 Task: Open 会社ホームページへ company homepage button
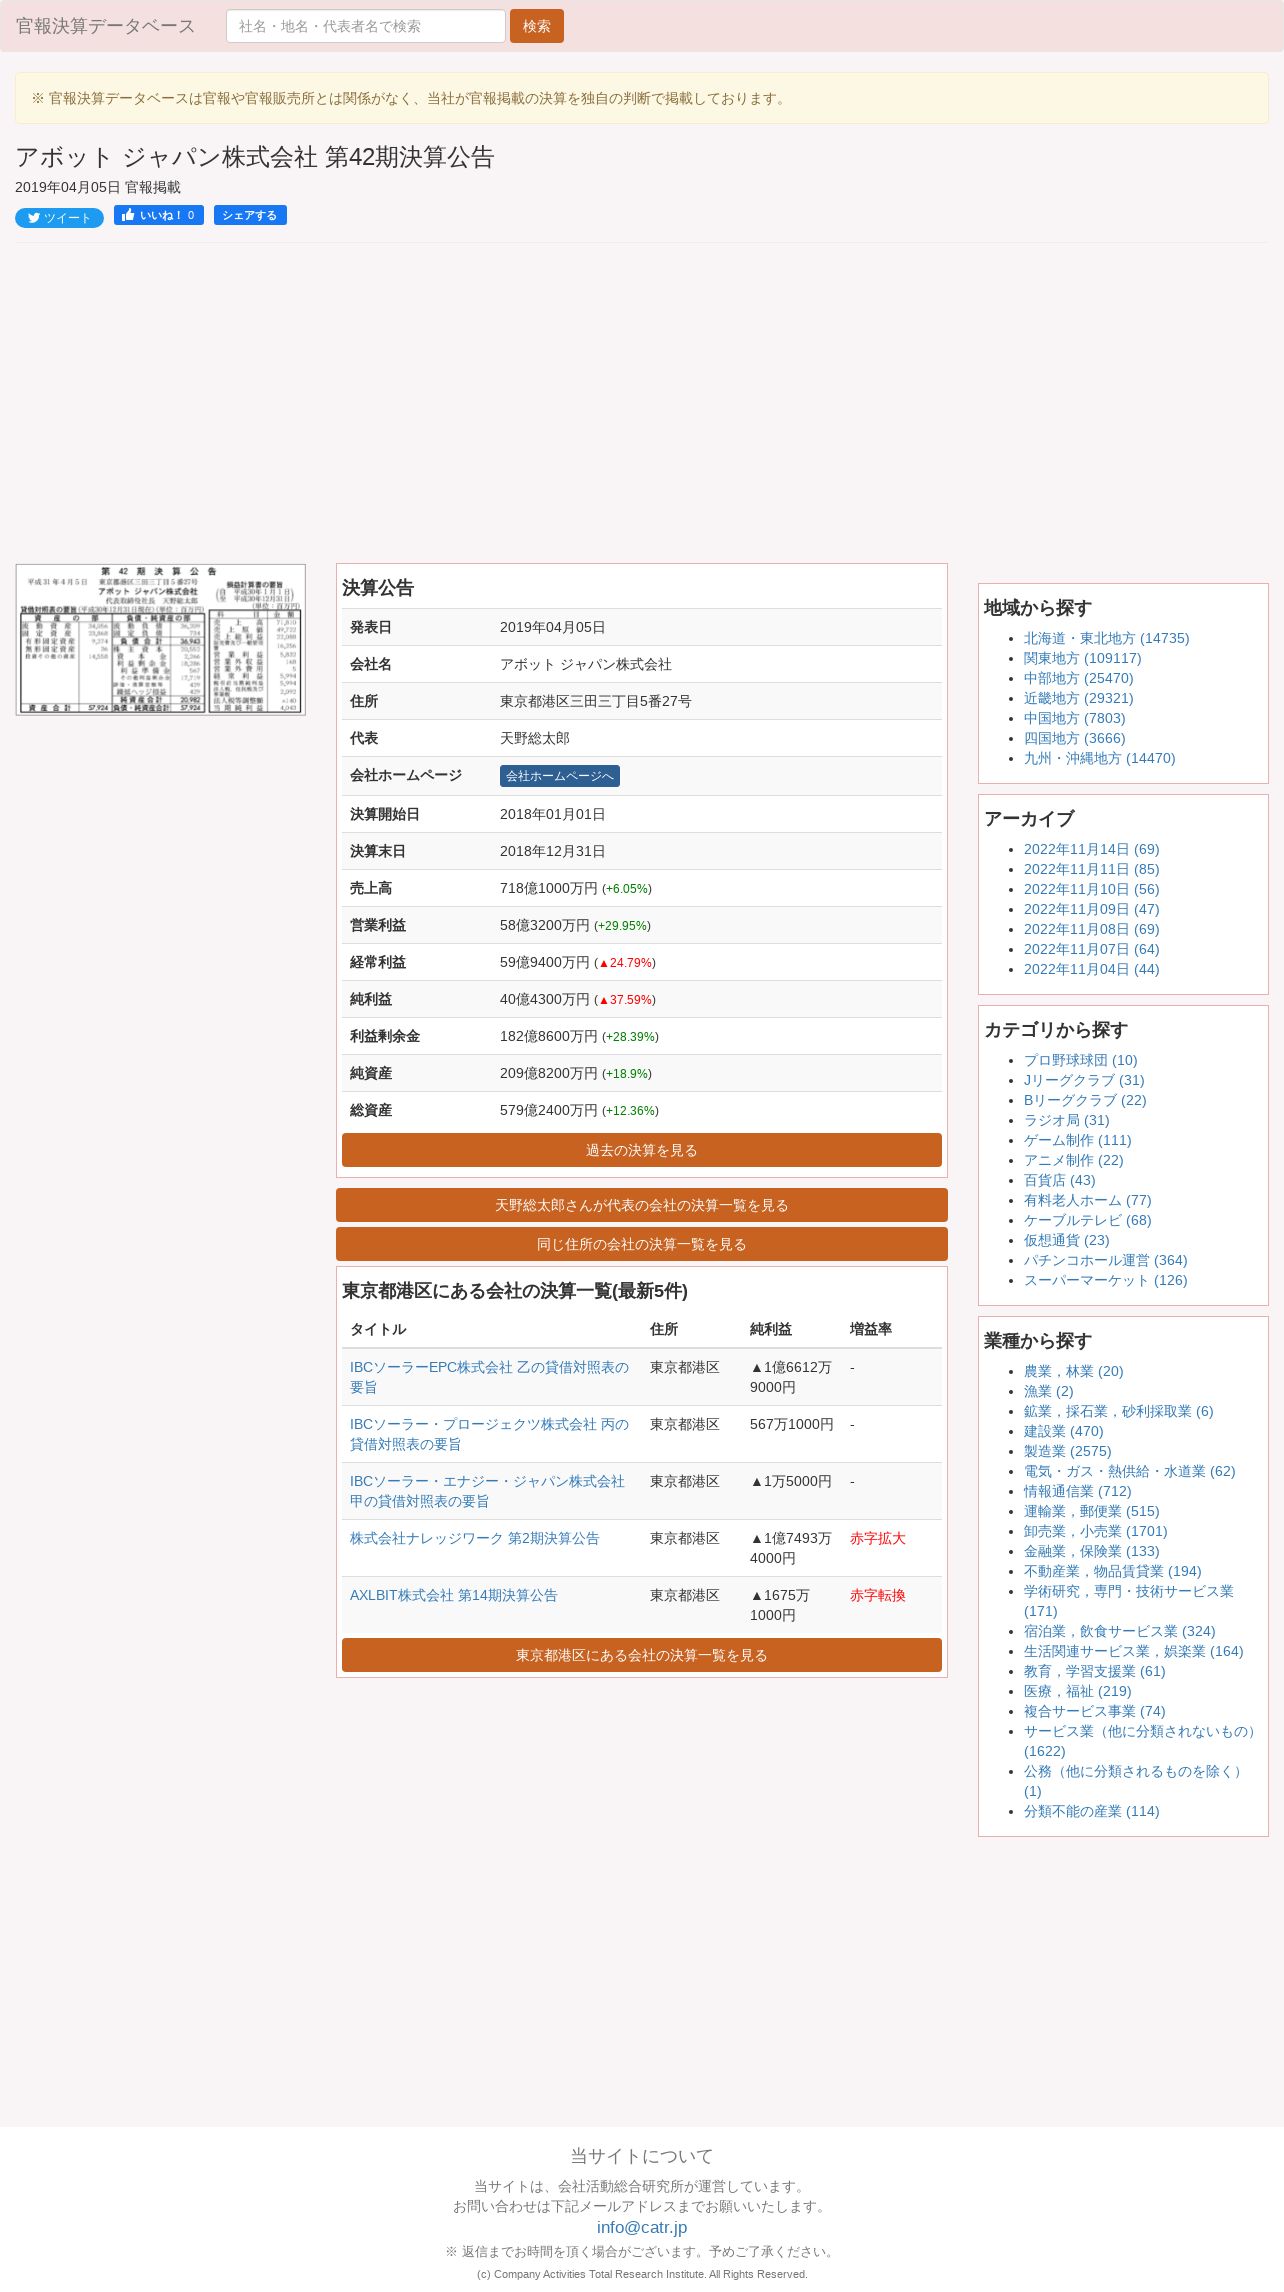(560, 776)
